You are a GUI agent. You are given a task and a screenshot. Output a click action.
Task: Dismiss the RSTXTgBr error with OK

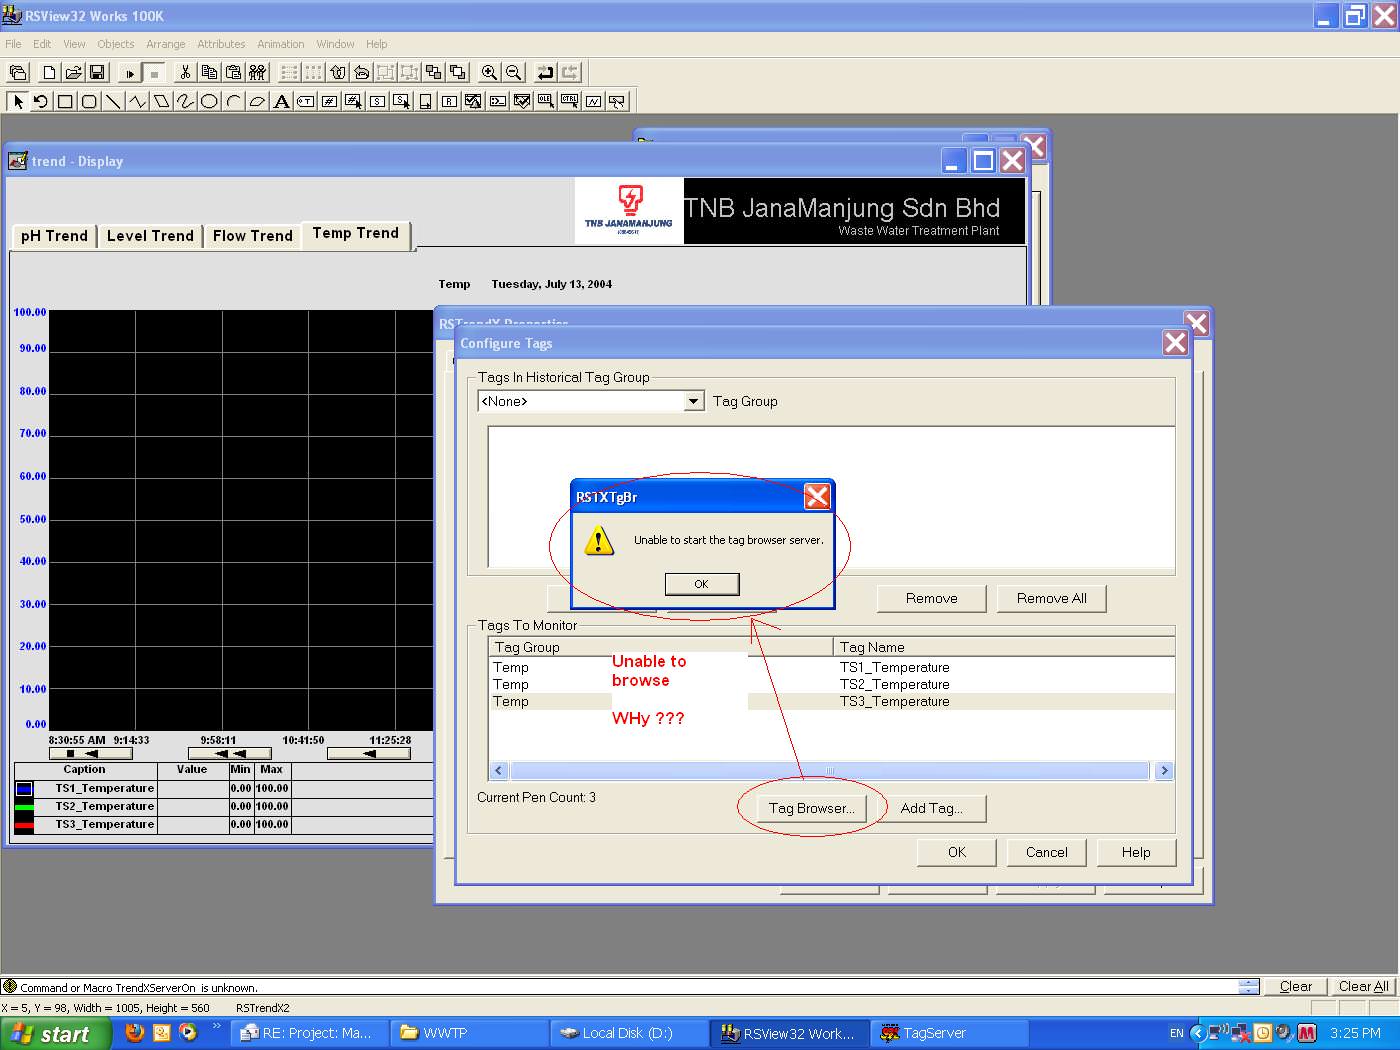point(702,584)
